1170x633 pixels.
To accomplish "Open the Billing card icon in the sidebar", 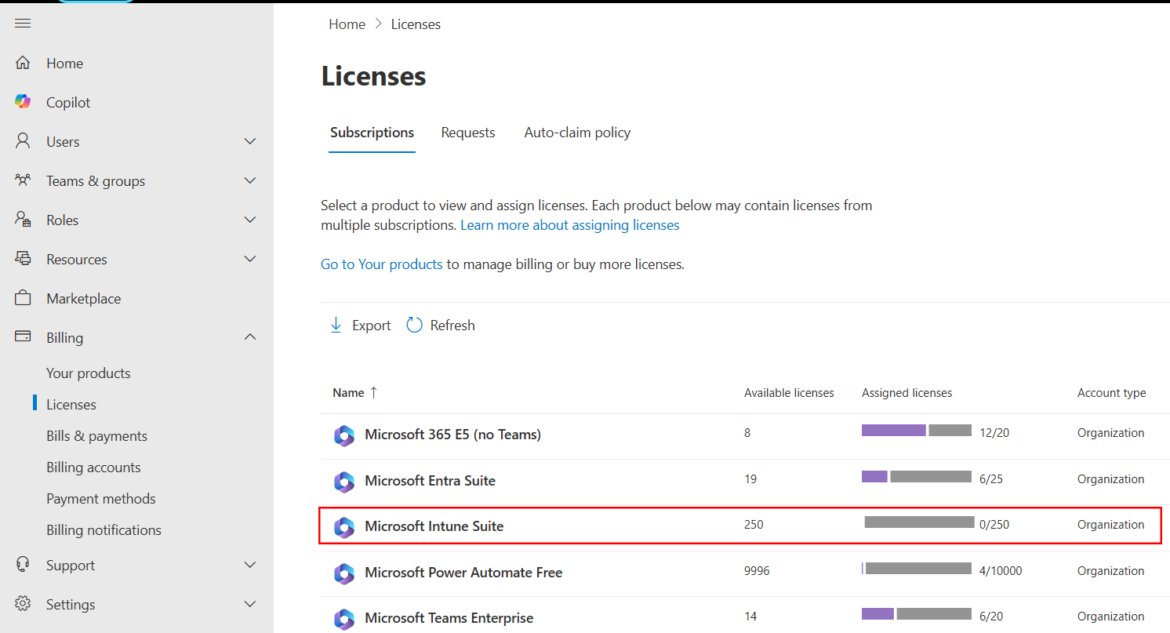I will (x=22, y=337).
